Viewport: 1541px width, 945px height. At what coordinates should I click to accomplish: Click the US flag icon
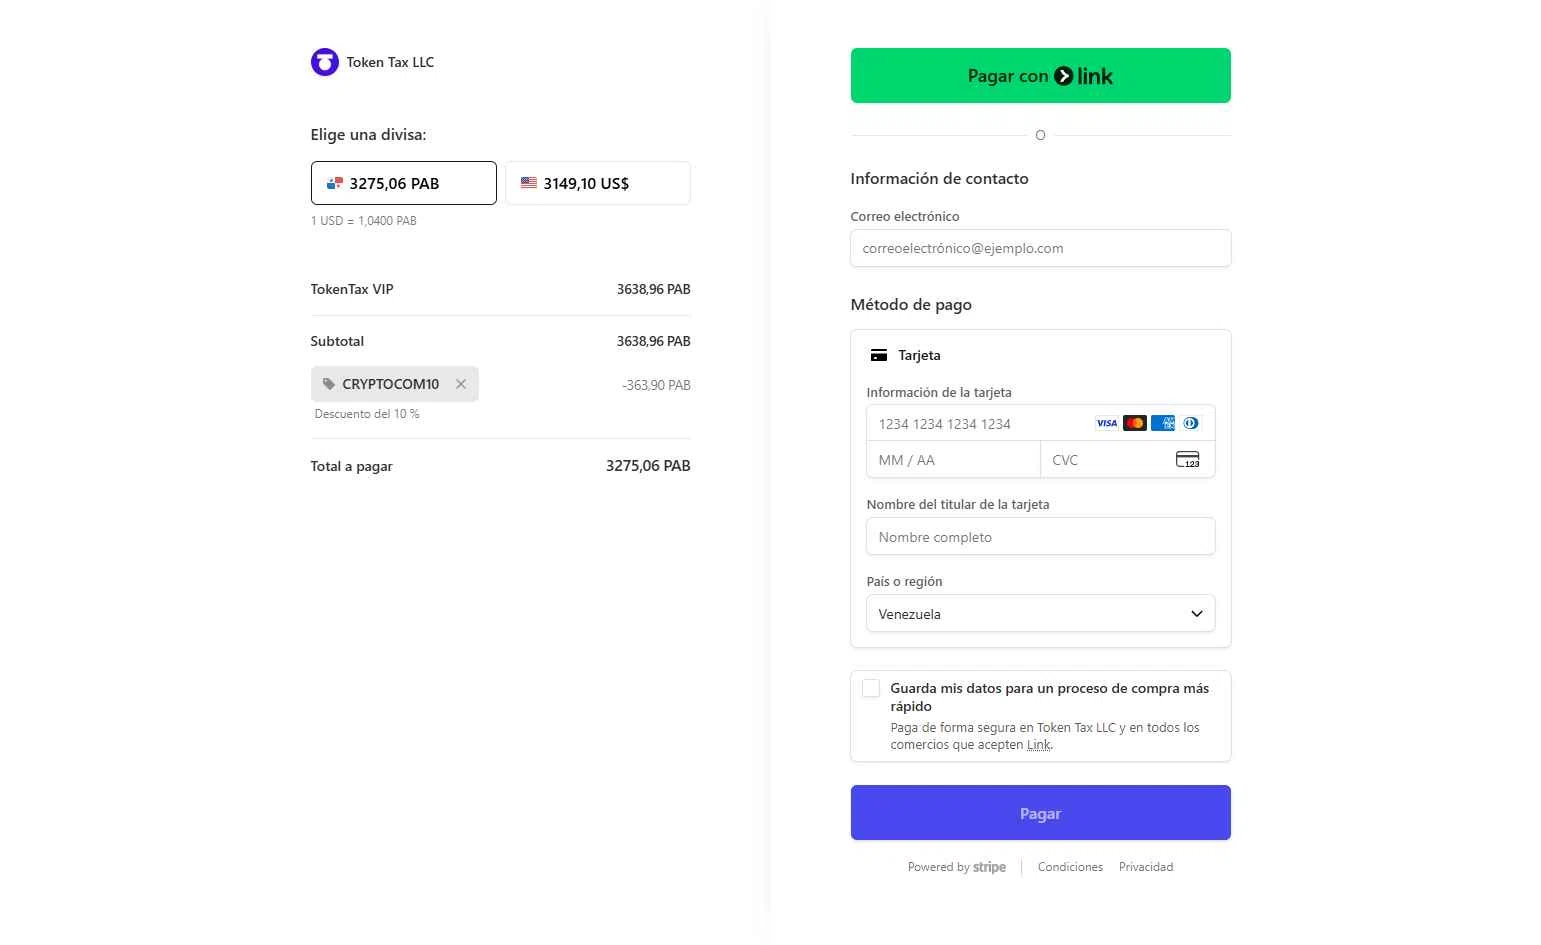[x=529, y=183]
